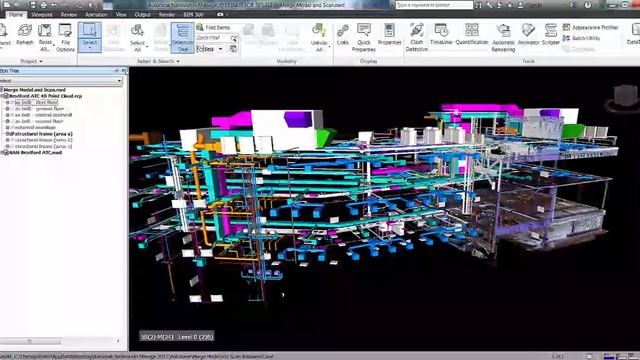Switch to the Review ribbon tab

pos(69,14)
